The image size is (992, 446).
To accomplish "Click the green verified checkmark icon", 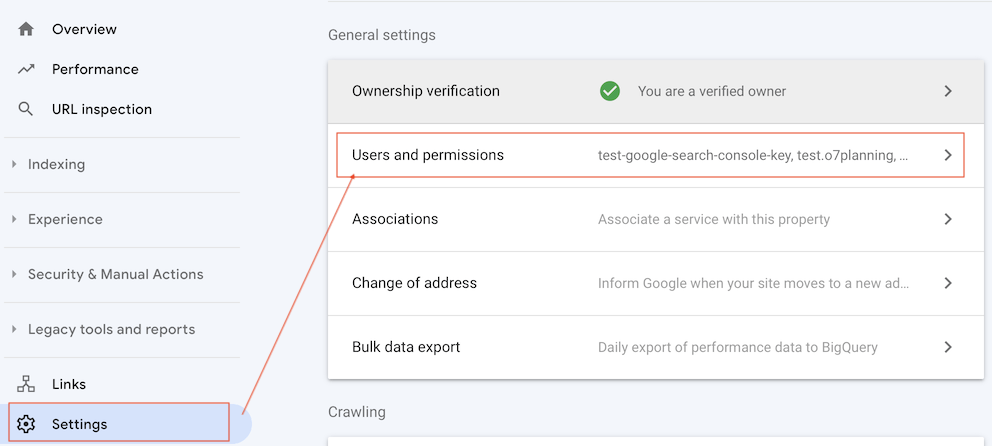I will tap(609, 91).
